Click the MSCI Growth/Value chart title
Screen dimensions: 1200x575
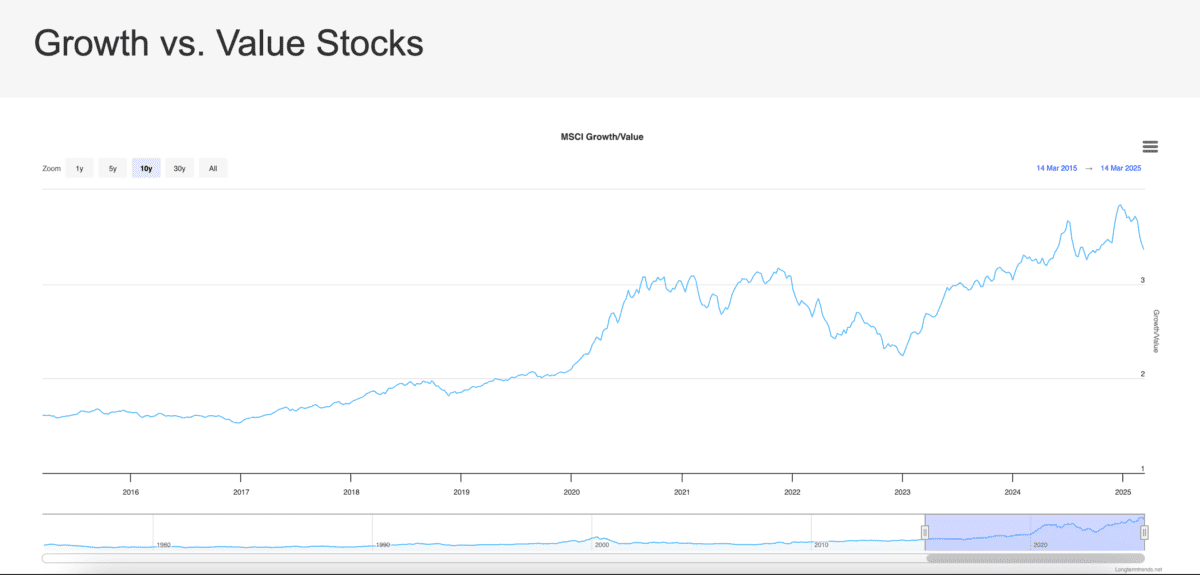point(601,136)
